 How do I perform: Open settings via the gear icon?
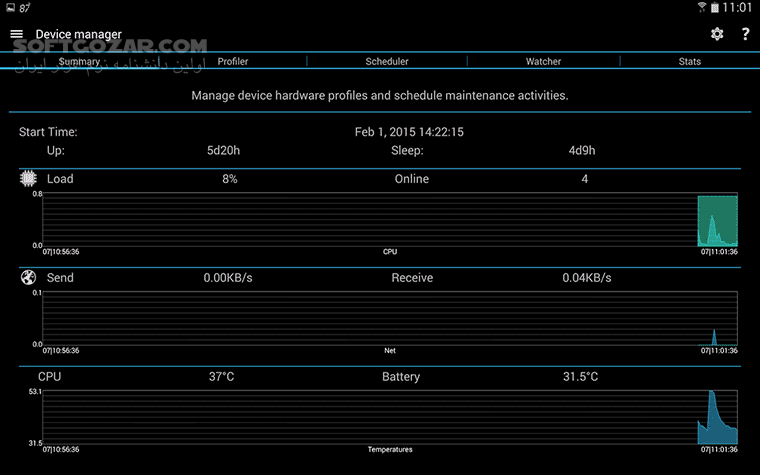tap(716, 34)
